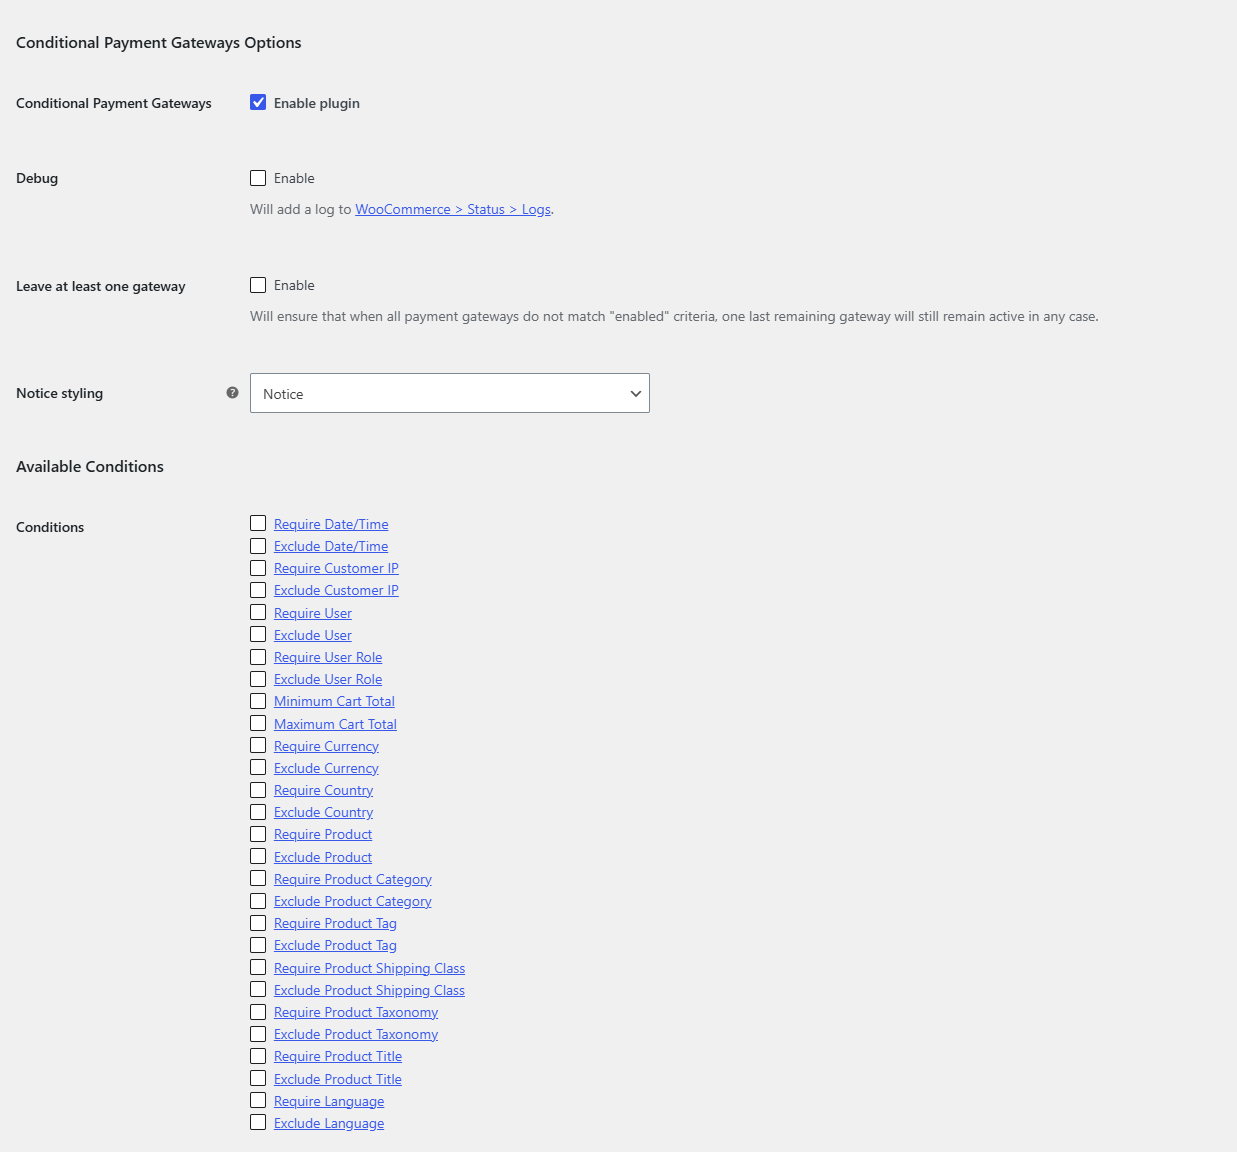This screenshot has height=1152, width=1237.
Task: Check the Require Product Title box
Action: (258, 1056)
